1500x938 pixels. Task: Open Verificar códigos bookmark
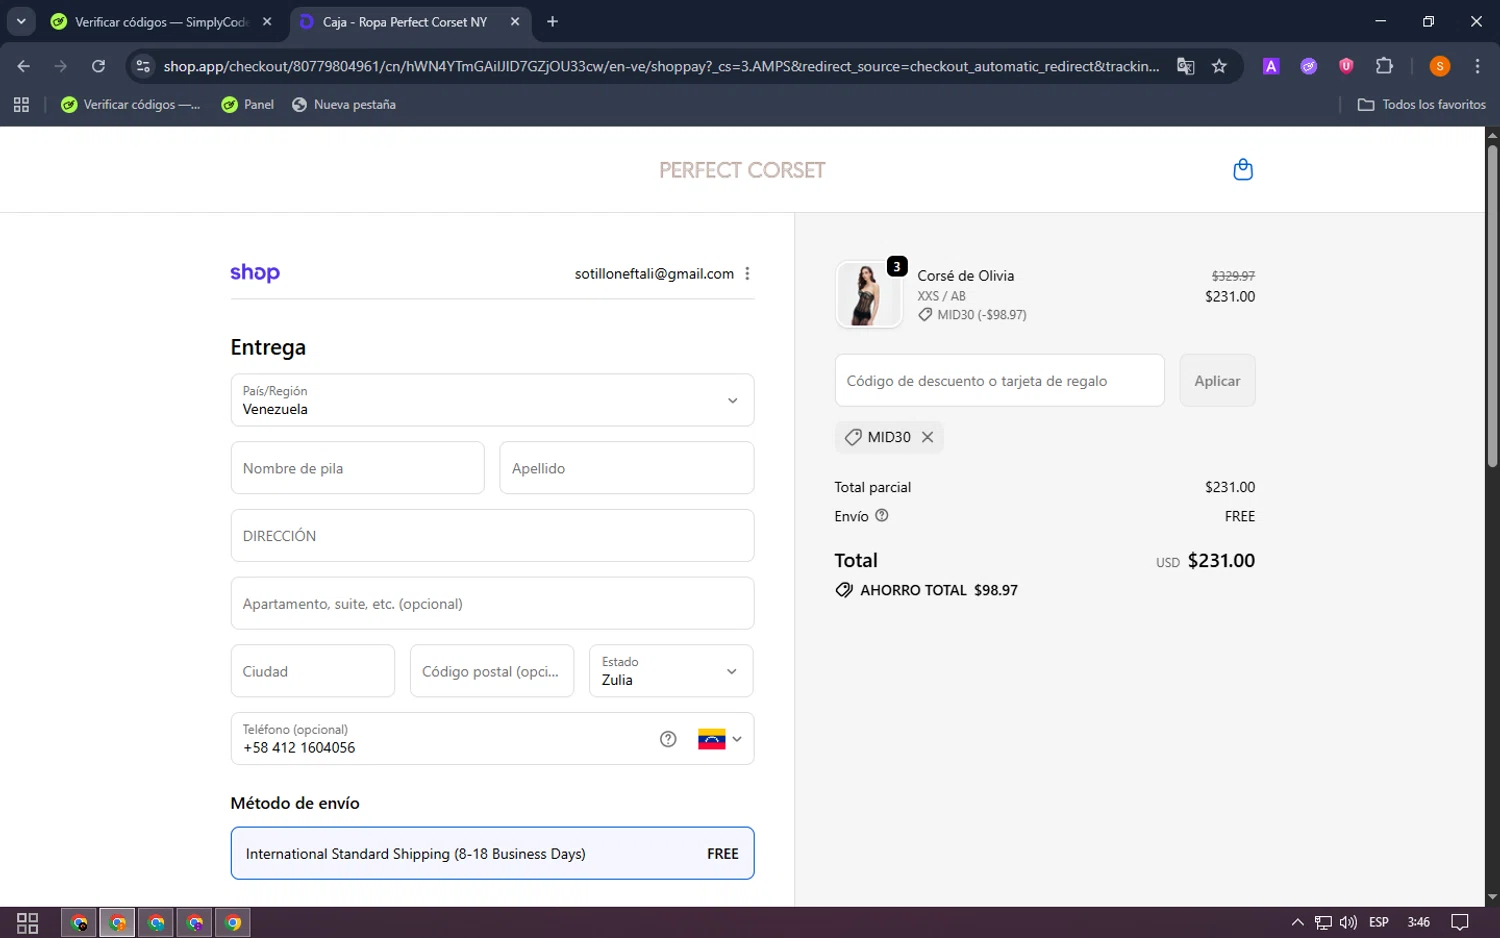(130, 104)
